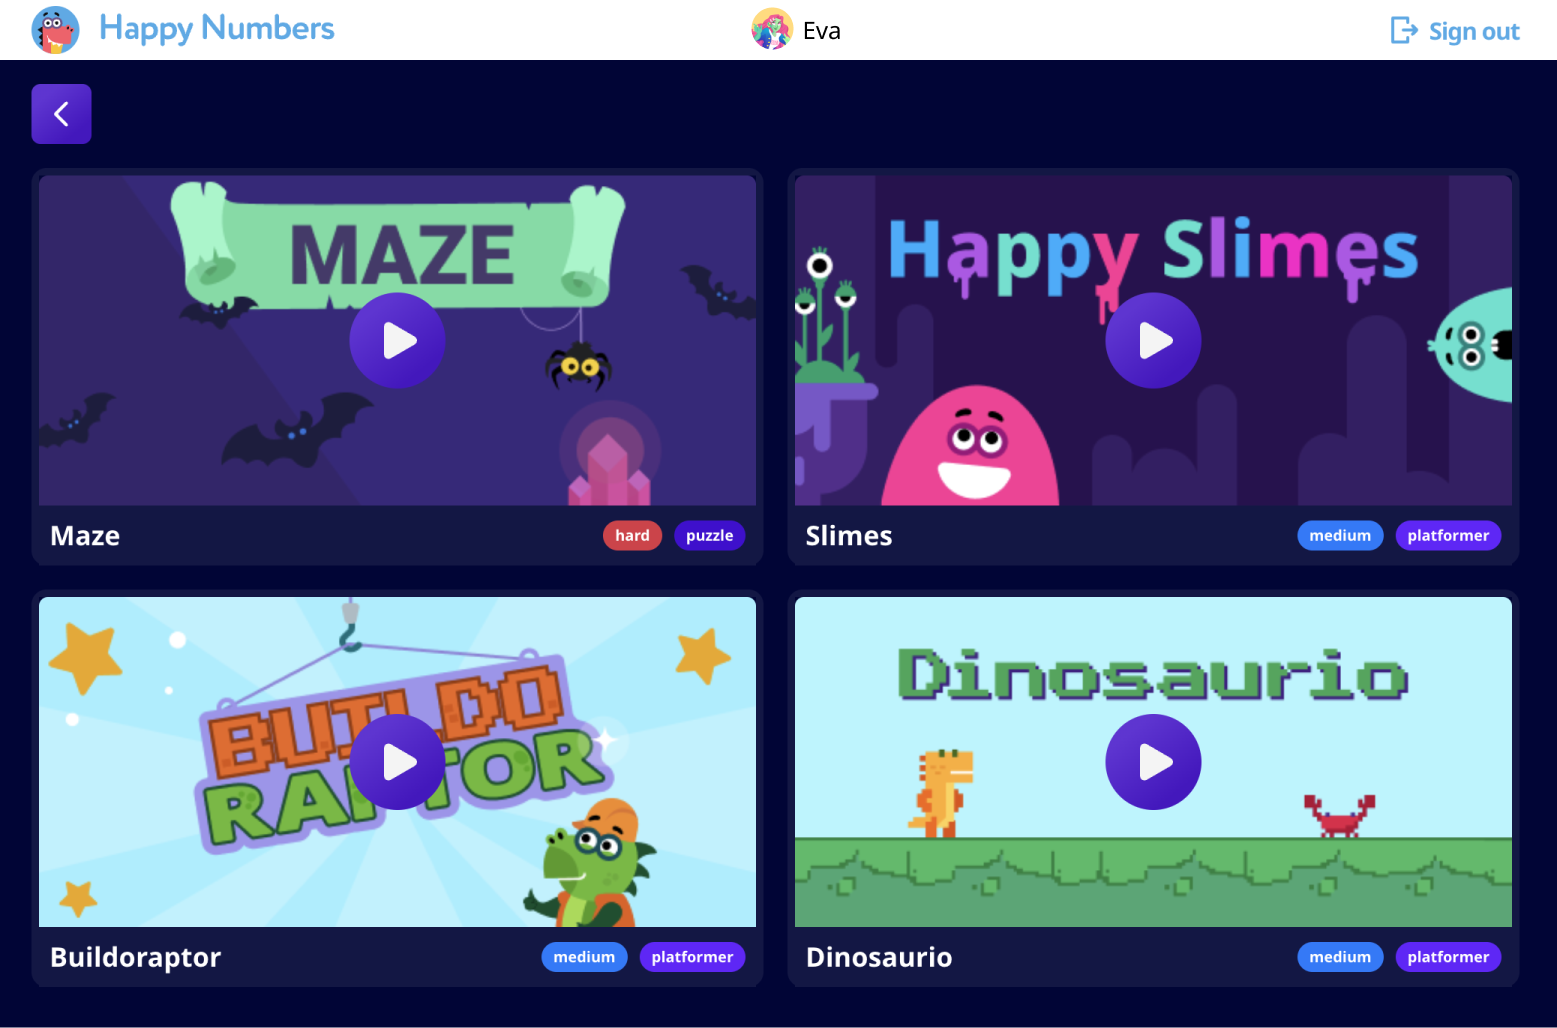Choose the medium tag on Buildoraptor
The height and width of the screenshot is (1028, 1557).
[x=584, y=957]
